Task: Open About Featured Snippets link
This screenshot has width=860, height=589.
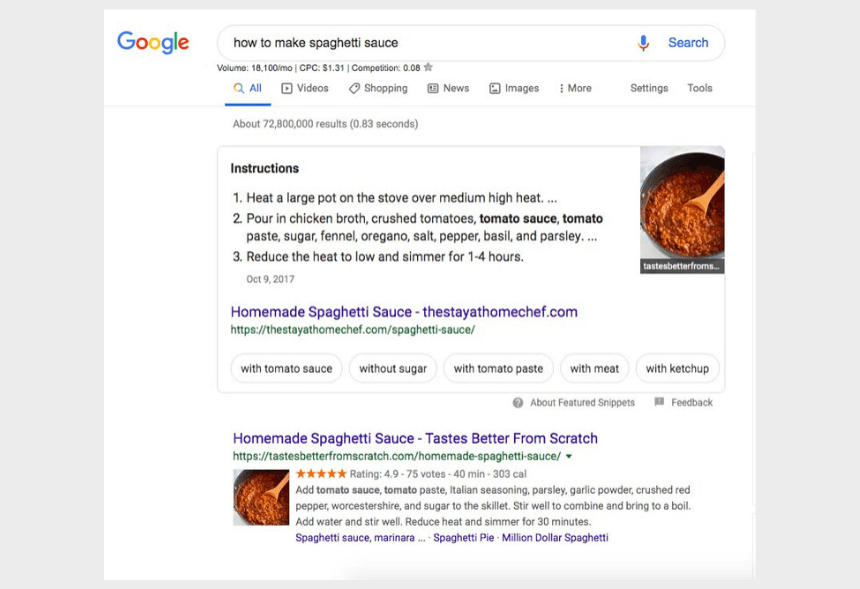Action: (x=582, y=403)
